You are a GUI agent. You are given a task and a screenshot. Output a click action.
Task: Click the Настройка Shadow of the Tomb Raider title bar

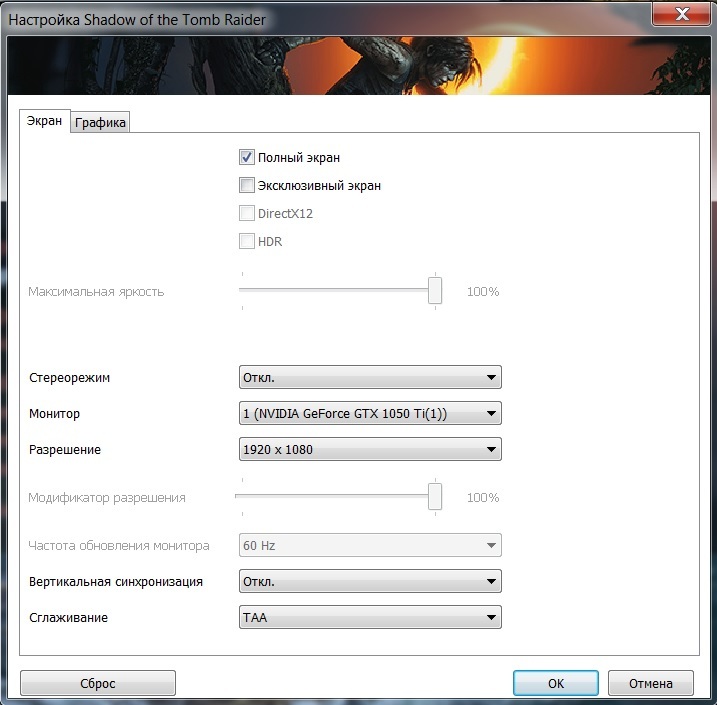pyautogui.click(x=300, y=17)
